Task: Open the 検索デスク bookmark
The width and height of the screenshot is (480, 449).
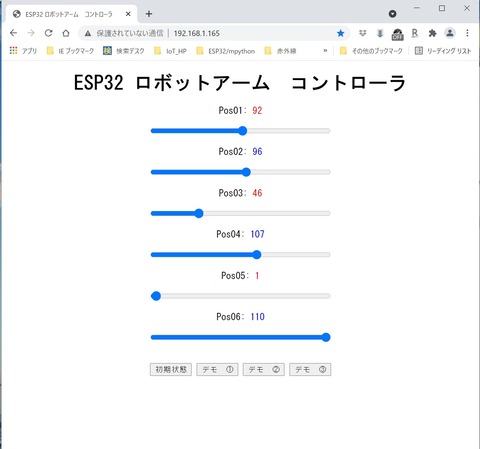Action: (x=124, y=51)
